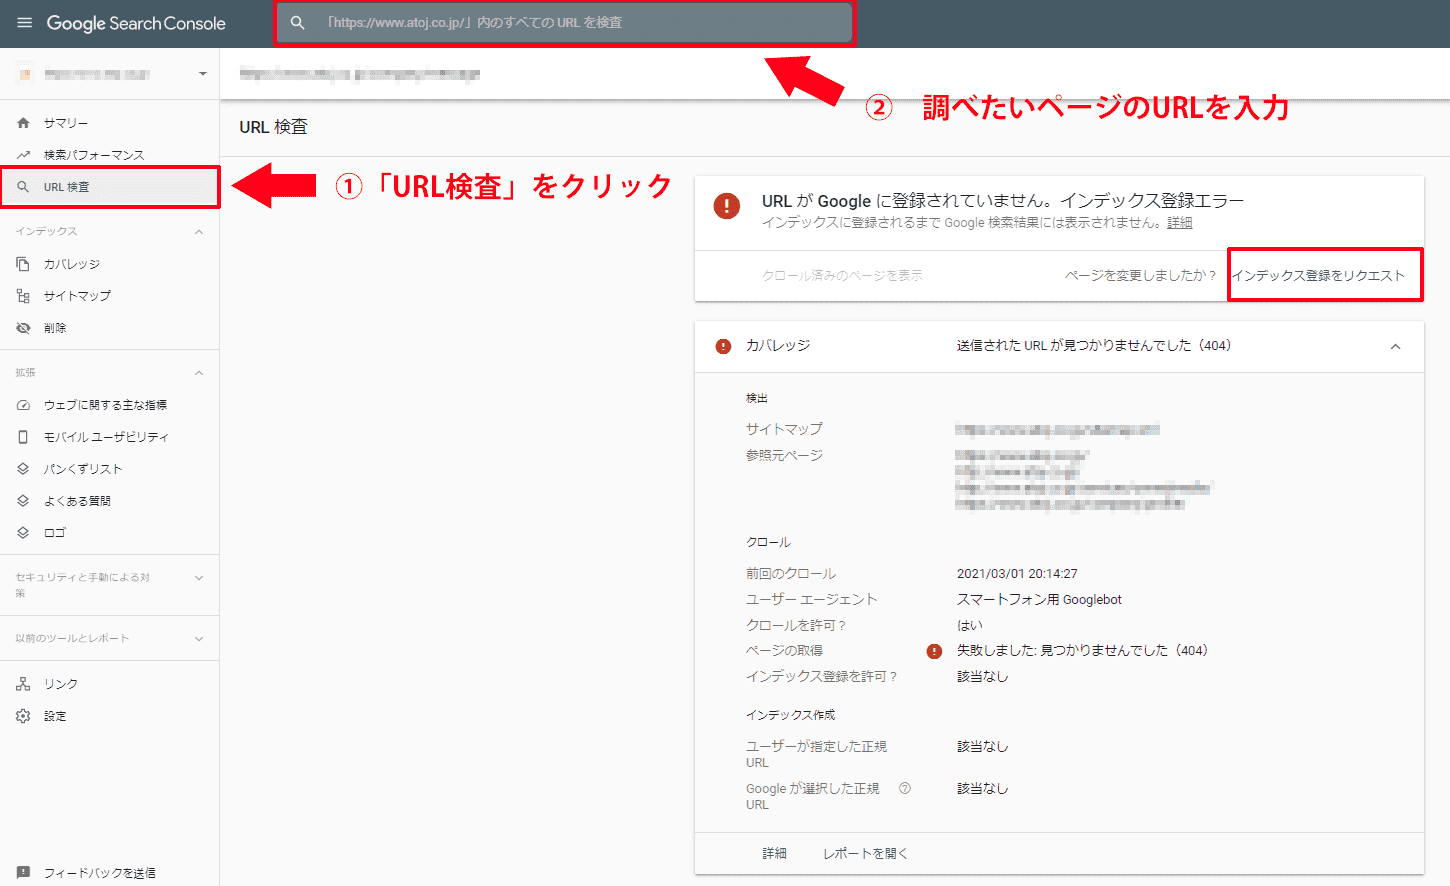The image size is (1450, 886).
Task: Open the property selector dropdown
Action: [x=203, y=74]
